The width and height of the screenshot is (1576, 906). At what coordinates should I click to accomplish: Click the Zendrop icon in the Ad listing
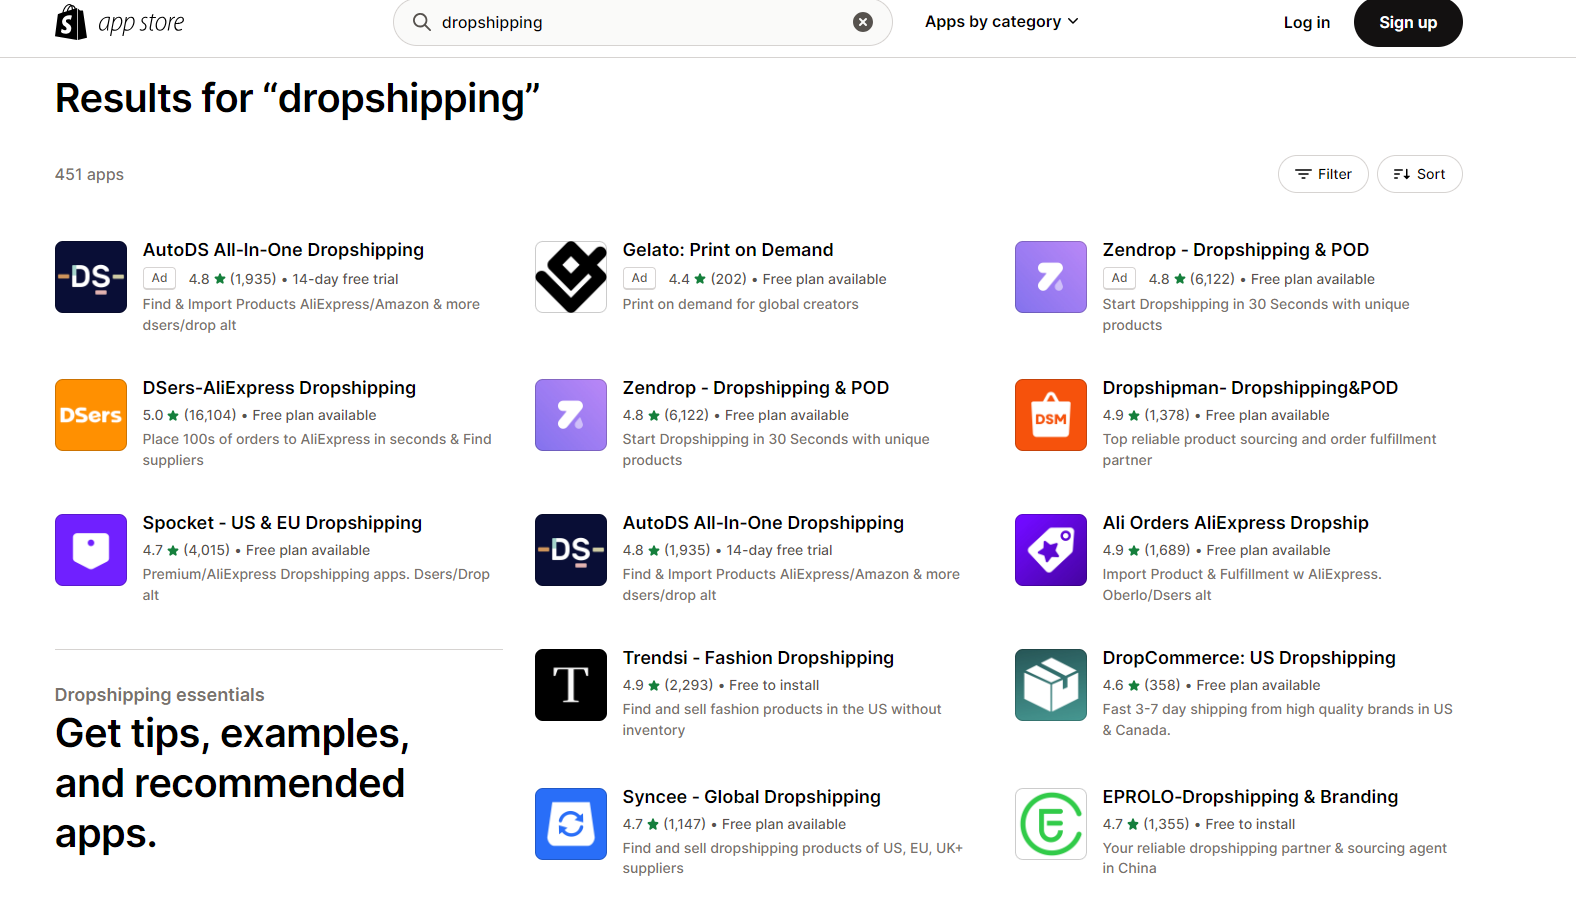[x=1051, y=277]
